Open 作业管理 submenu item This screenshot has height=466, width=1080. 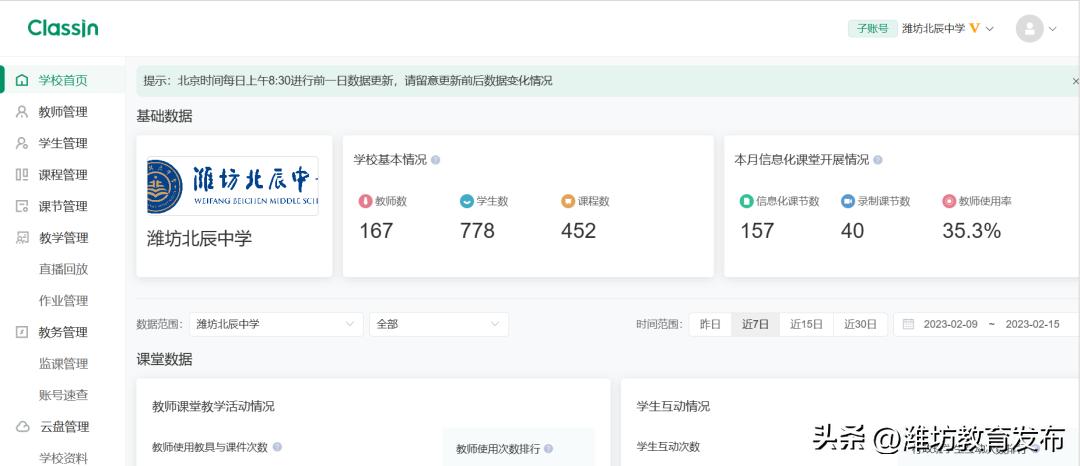63,301
